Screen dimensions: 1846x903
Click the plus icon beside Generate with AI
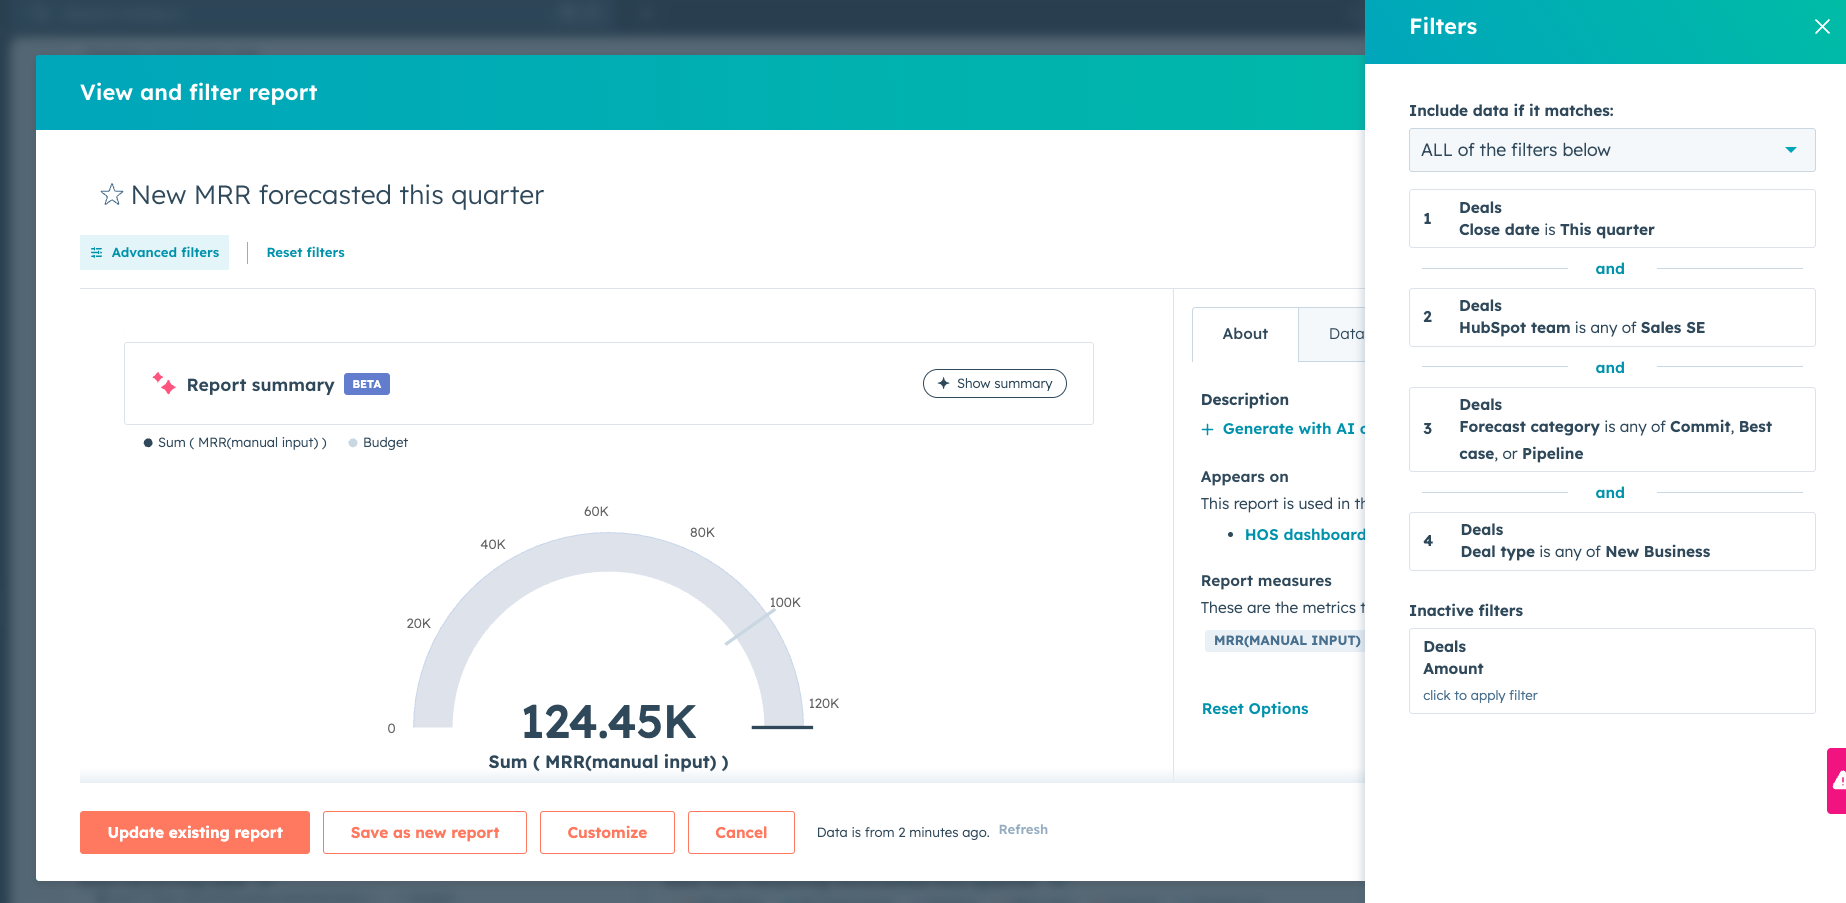1207,429
